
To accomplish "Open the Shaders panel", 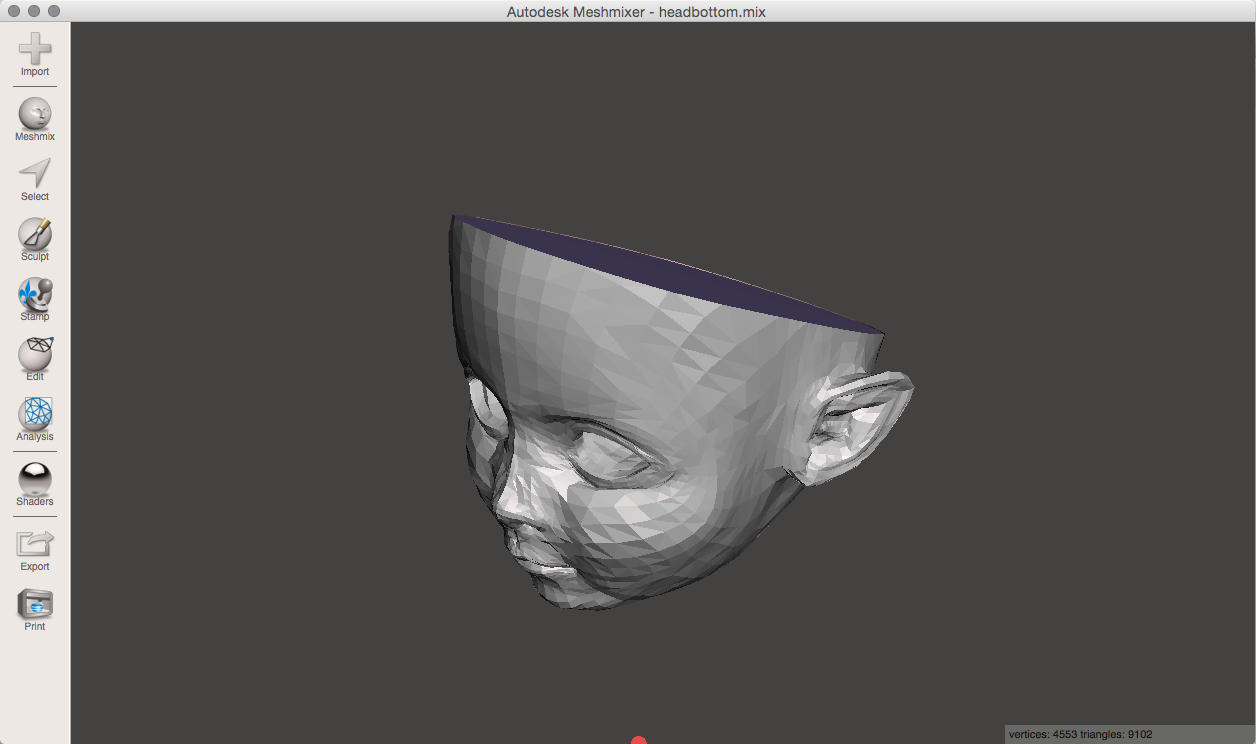I will click(35, 484).
